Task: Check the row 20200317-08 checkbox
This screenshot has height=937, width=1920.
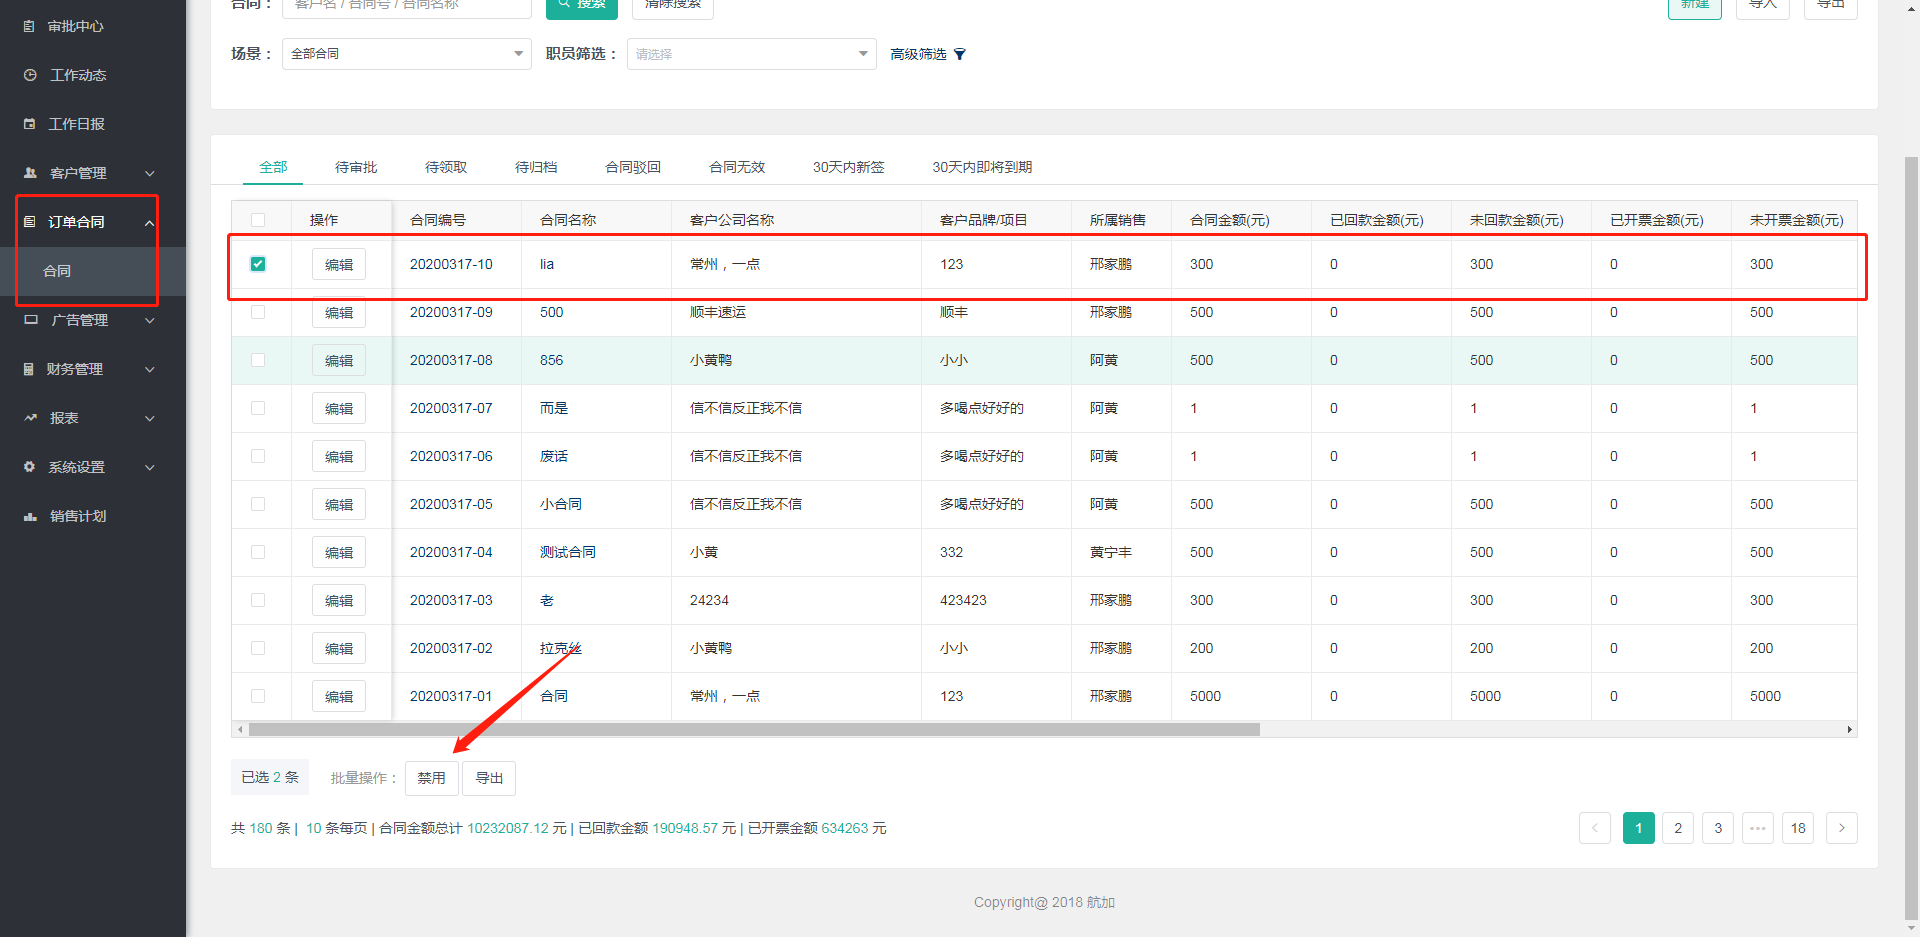Action: [x=258, y=360]
